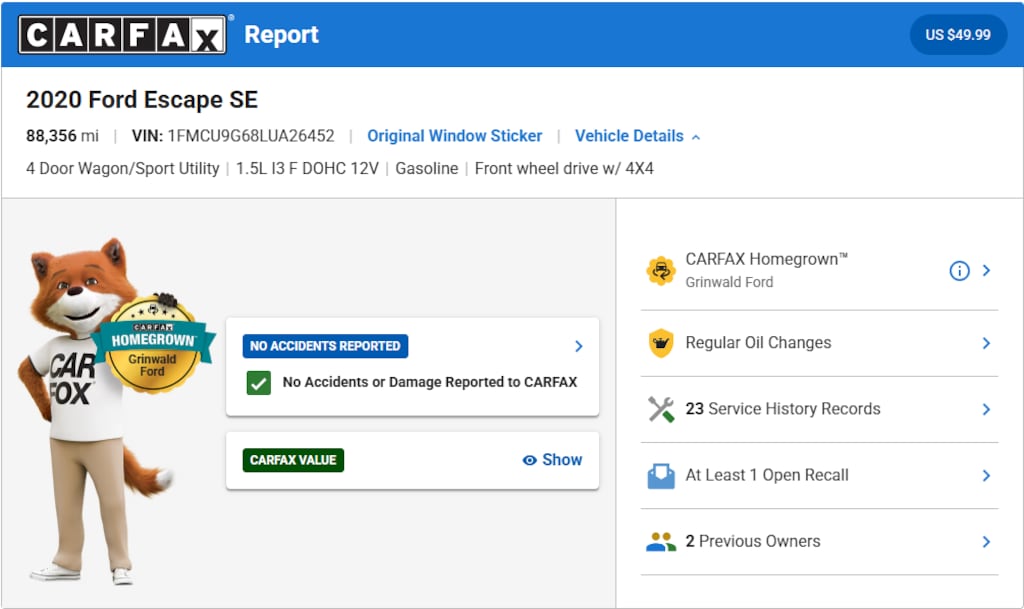Image resolution: width=1024 pixels, height=609 pixels.
Task: Click the Front wheel drive w/ 4X4 text
Action: 564,168
